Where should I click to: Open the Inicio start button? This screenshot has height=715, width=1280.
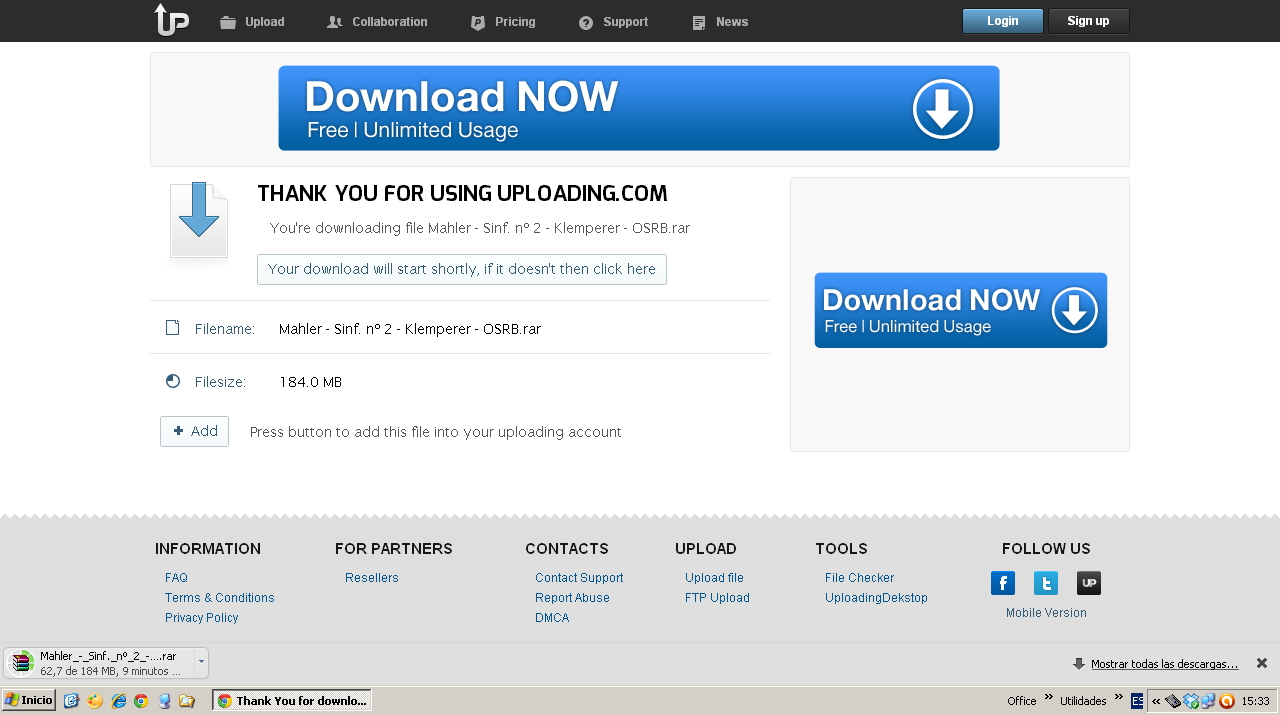(x=28, y=700)
